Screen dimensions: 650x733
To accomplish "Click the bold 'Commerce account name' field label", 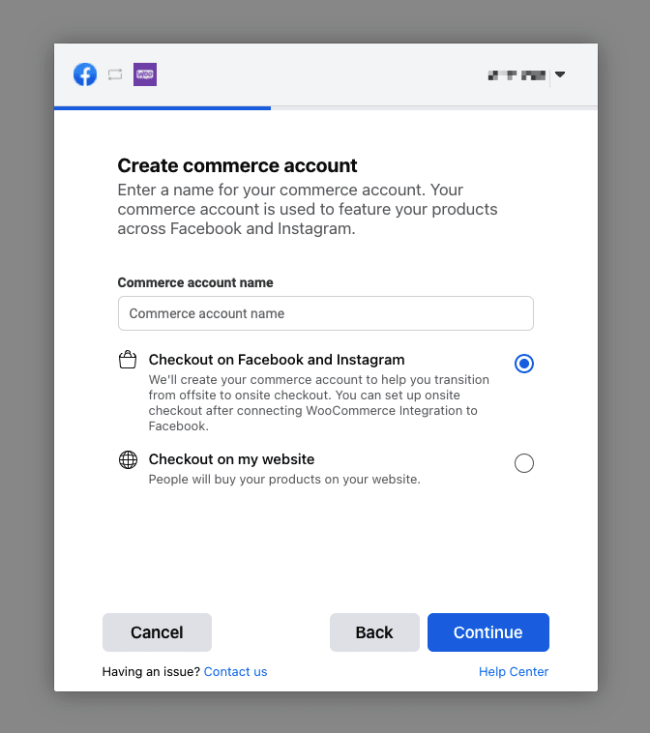I will (195, 282).
